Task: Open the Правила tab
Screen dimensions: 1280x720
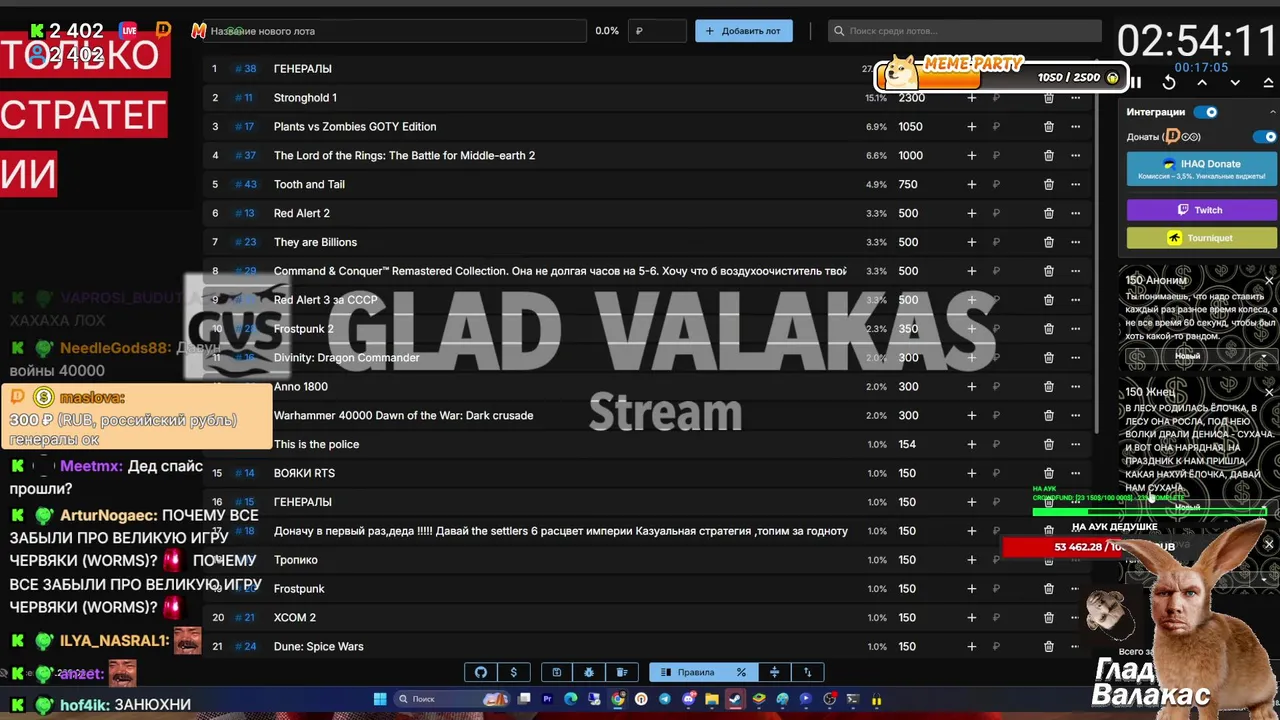Action: (x=687, y=672)
